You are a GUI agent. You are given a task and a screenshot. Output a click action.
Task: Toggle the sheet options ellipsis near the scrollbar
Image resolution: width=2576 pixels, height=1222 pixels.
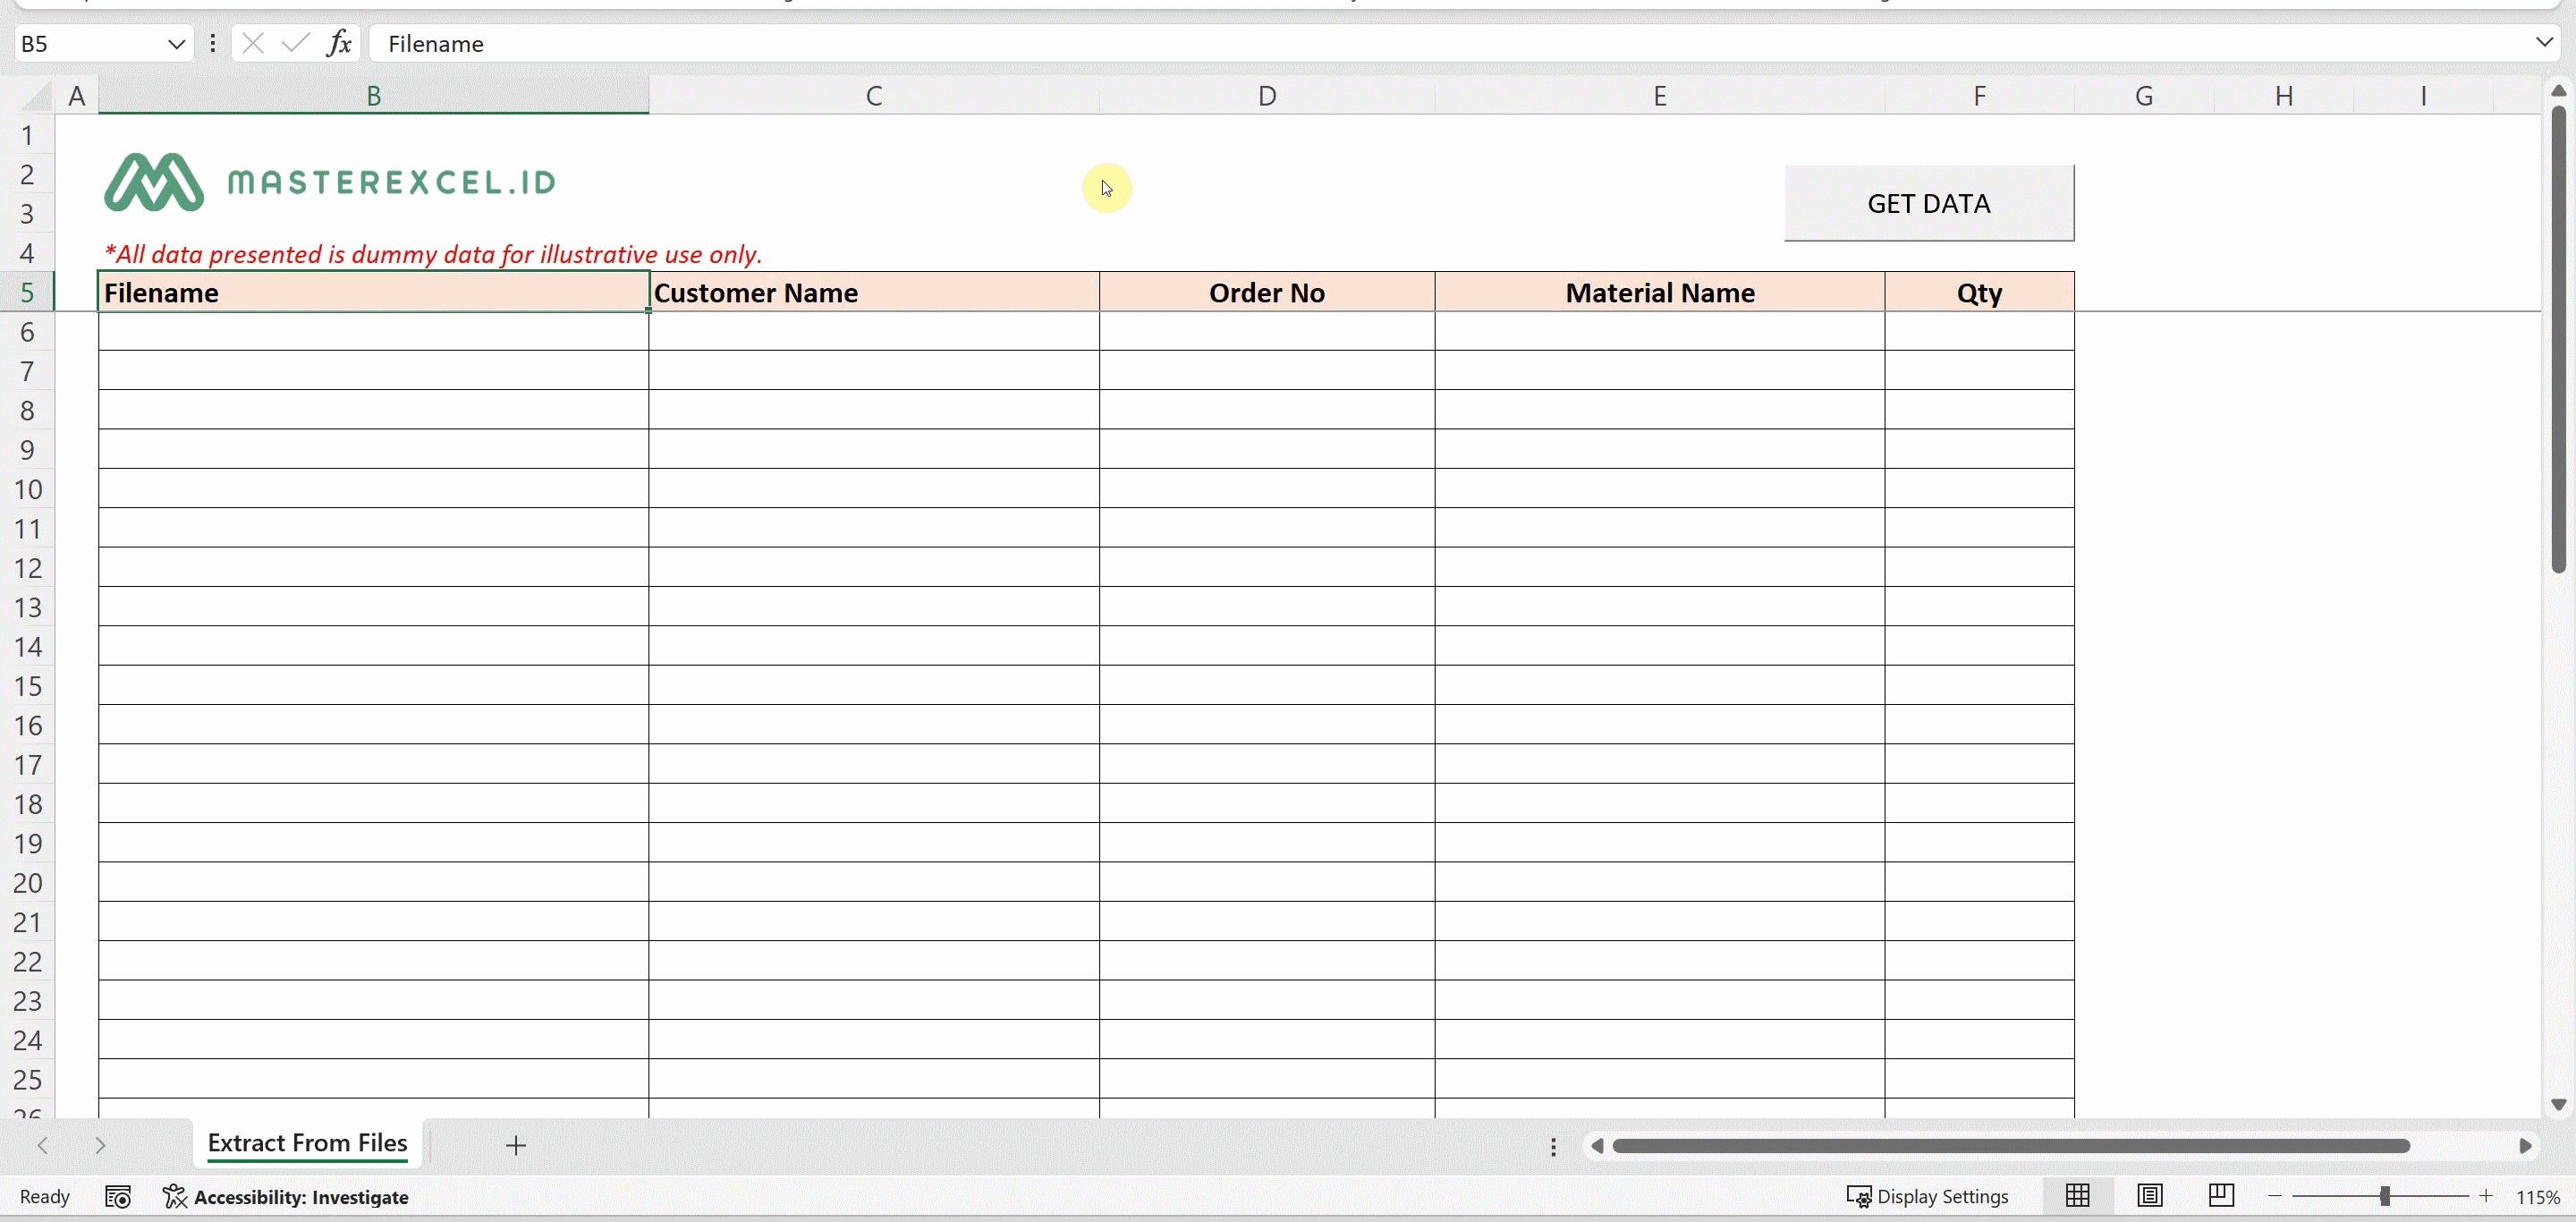click(x=1553, y=1146)
